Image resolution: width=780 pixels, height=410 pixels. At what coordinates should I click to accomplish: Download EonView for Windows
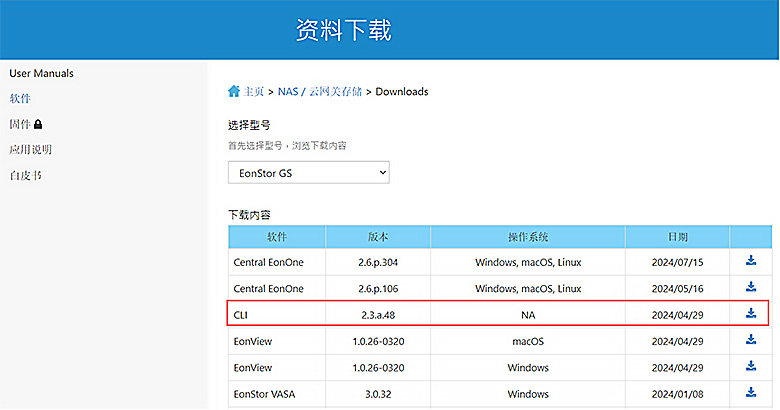(x=751, y=366)
